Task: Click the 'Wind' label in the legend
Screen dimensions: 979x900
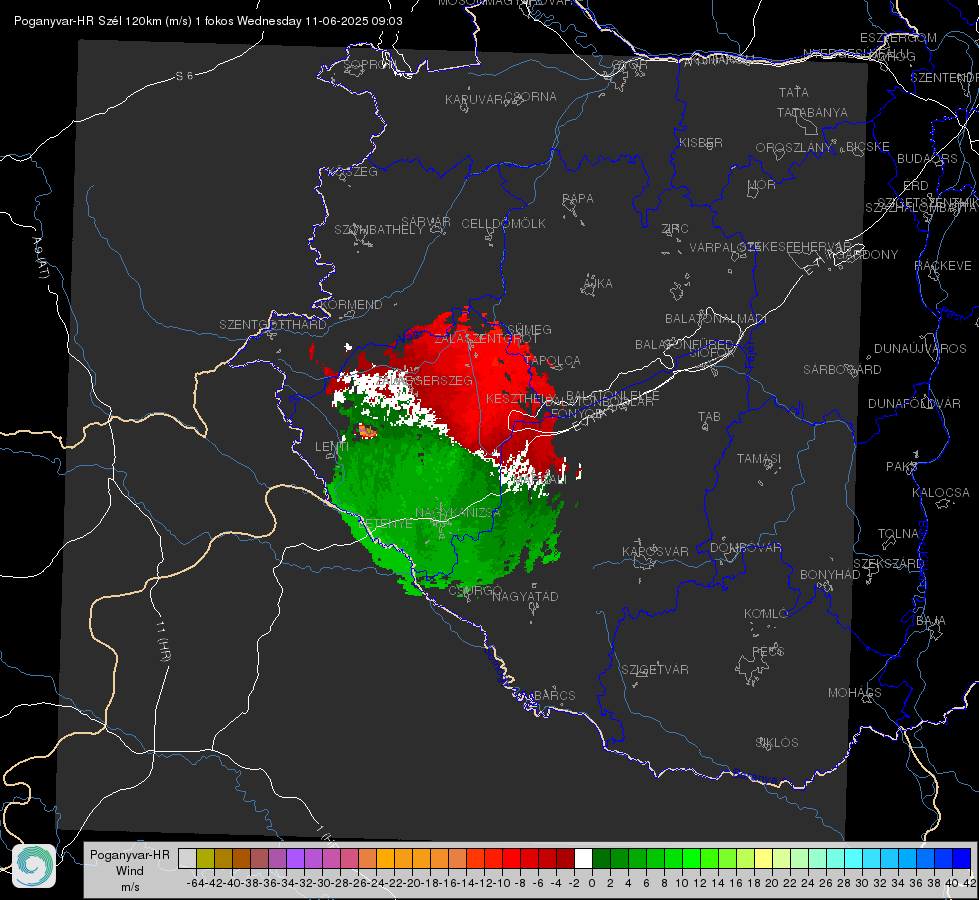Action: coord(130,871)
